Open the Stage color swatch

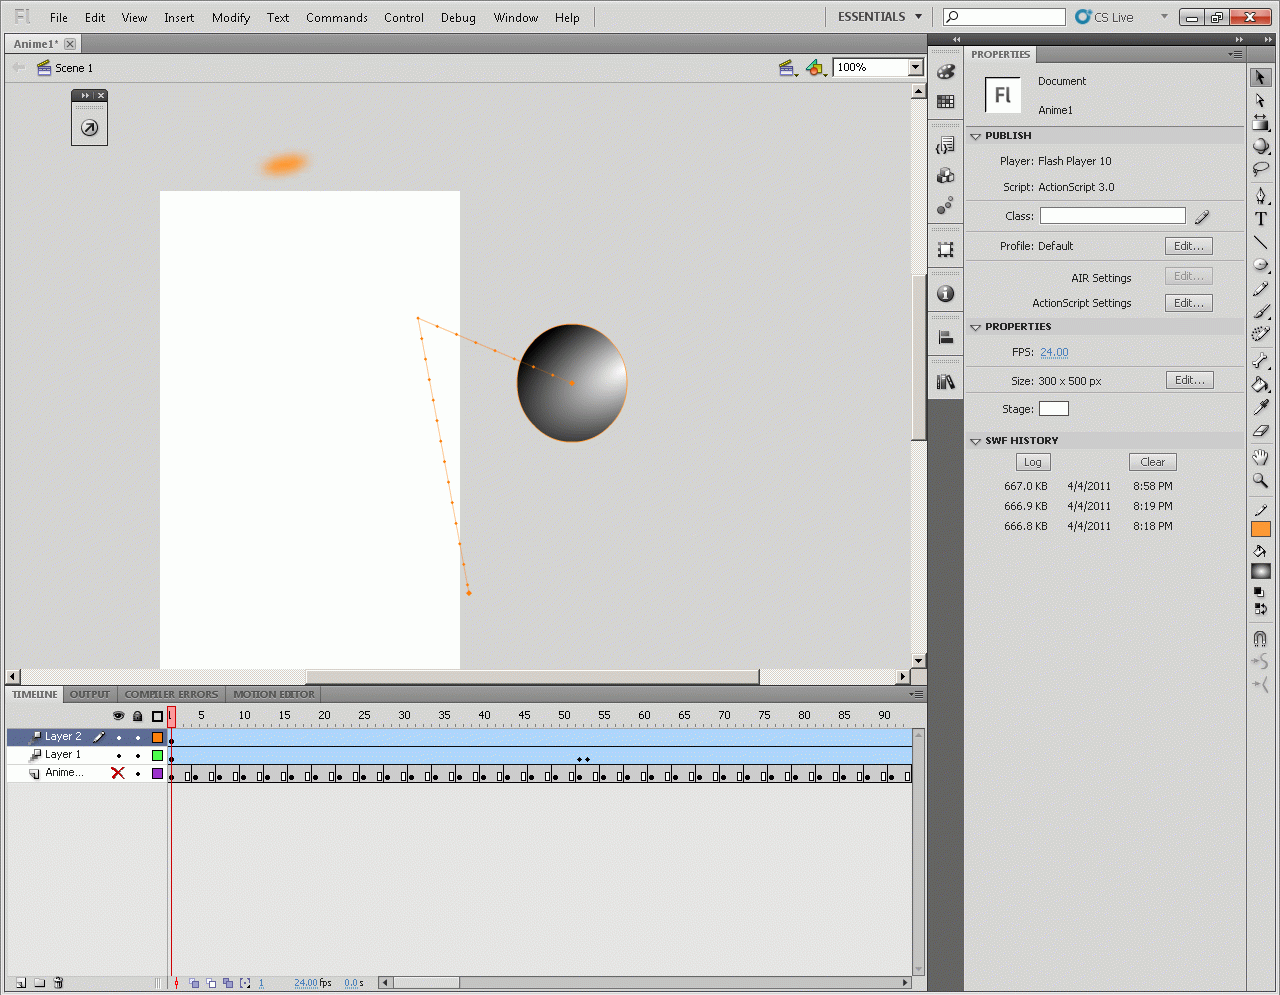[x=1054, y=408]
